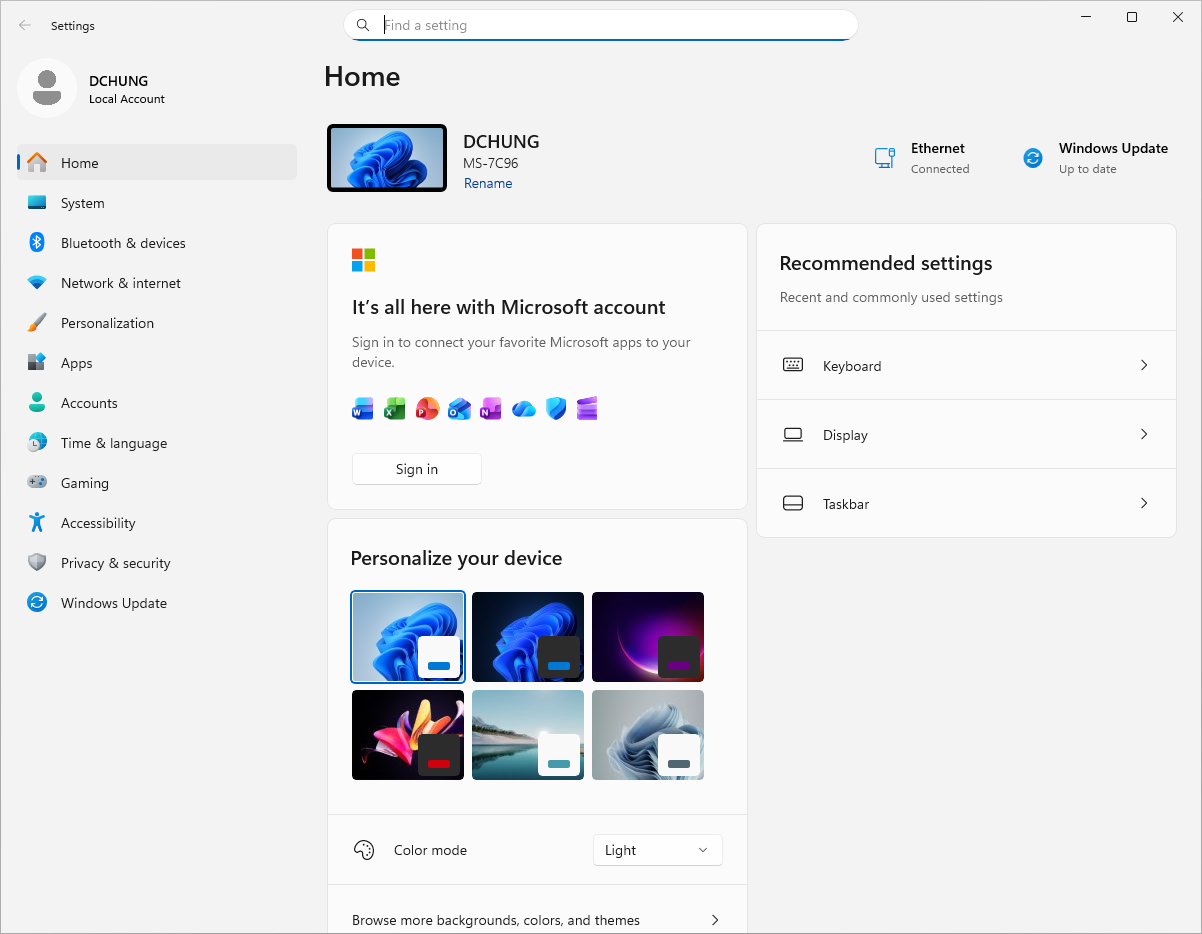The width and height of the screenshot is (1202, 934).
Task: Click the Outlook app icon
Action: pyautogui.click(x=459, y=408)
